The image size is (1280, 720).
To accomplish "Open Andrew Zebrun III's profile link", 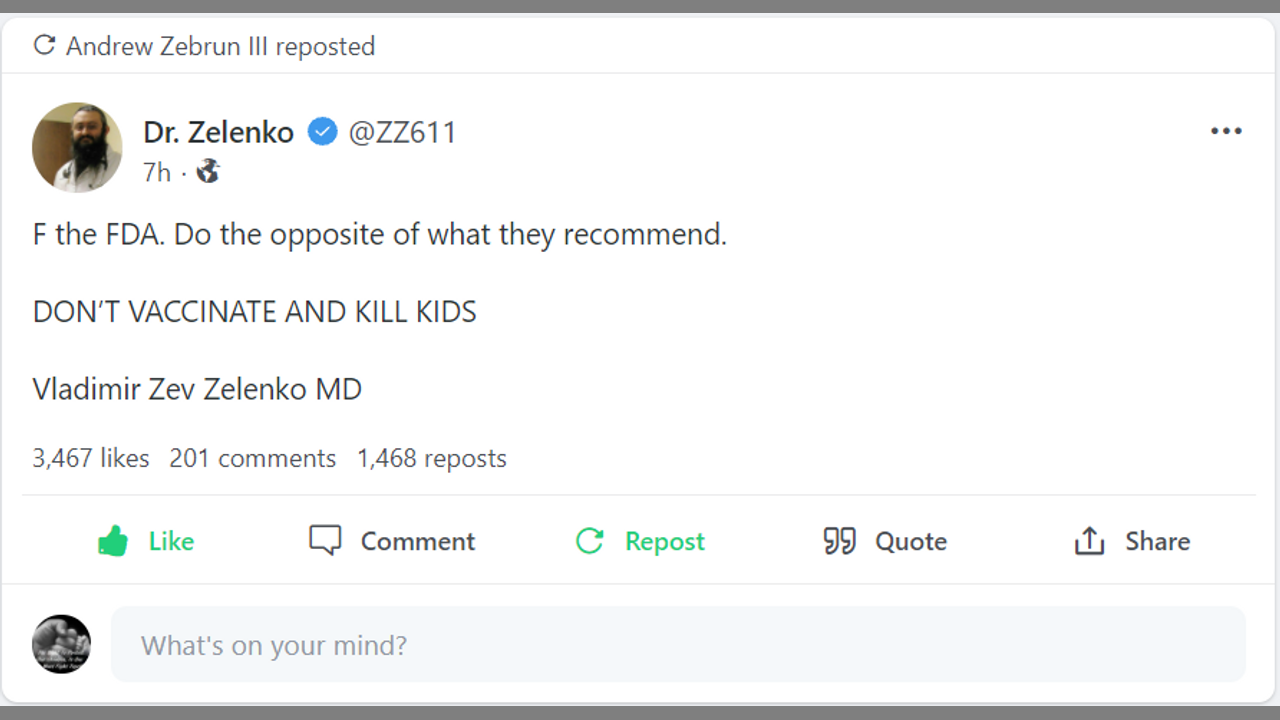I will (x=167, y=46).
